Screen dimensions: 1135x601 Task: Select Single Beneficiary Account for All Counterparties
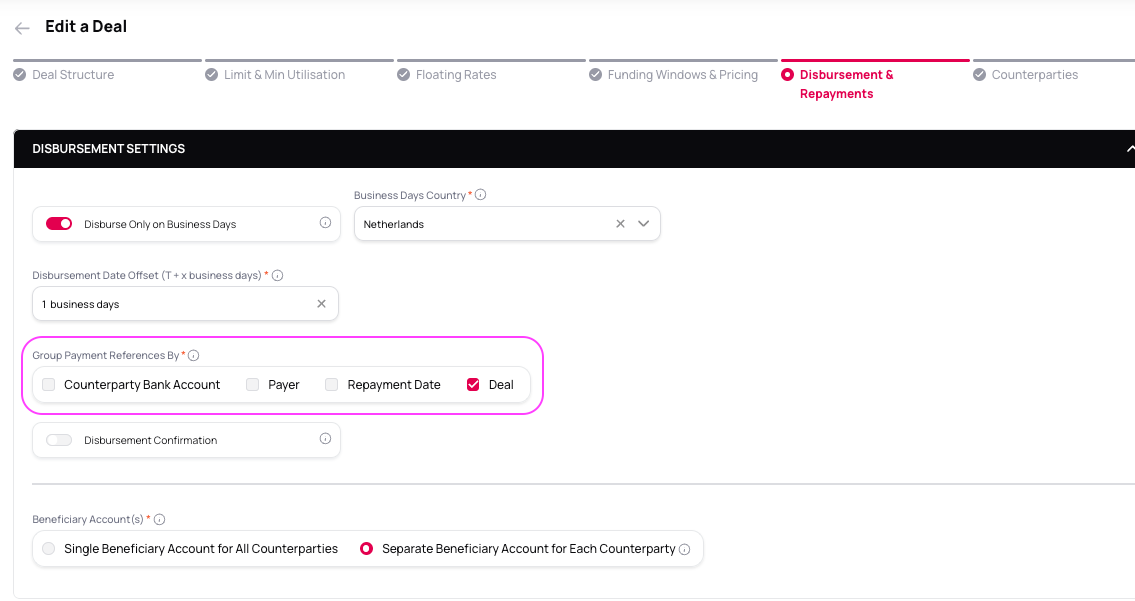pos(49,549)
